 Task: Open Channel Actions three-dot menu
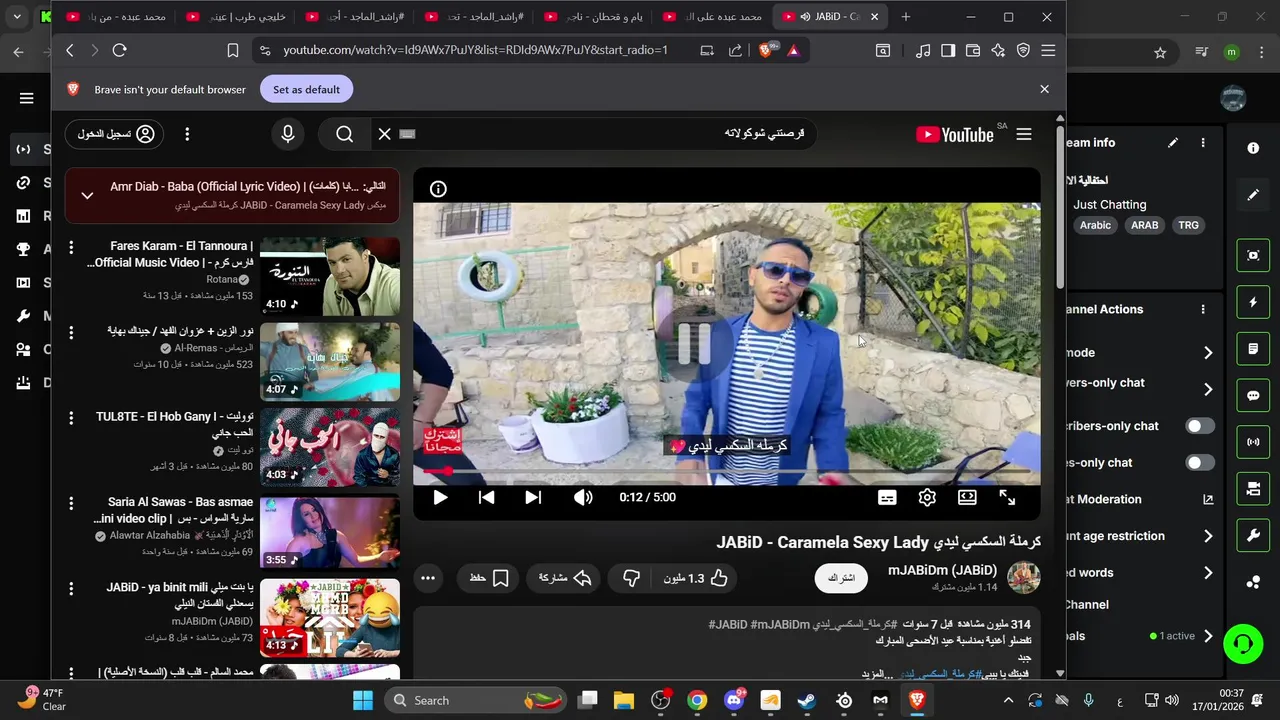coord(1203,310)
